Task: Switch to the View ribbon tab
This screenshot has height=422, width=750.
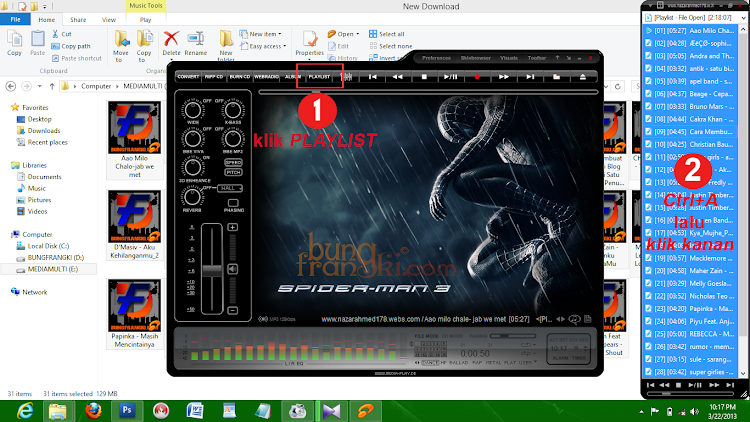Action: pyautogui.click(x=109, y=20)
